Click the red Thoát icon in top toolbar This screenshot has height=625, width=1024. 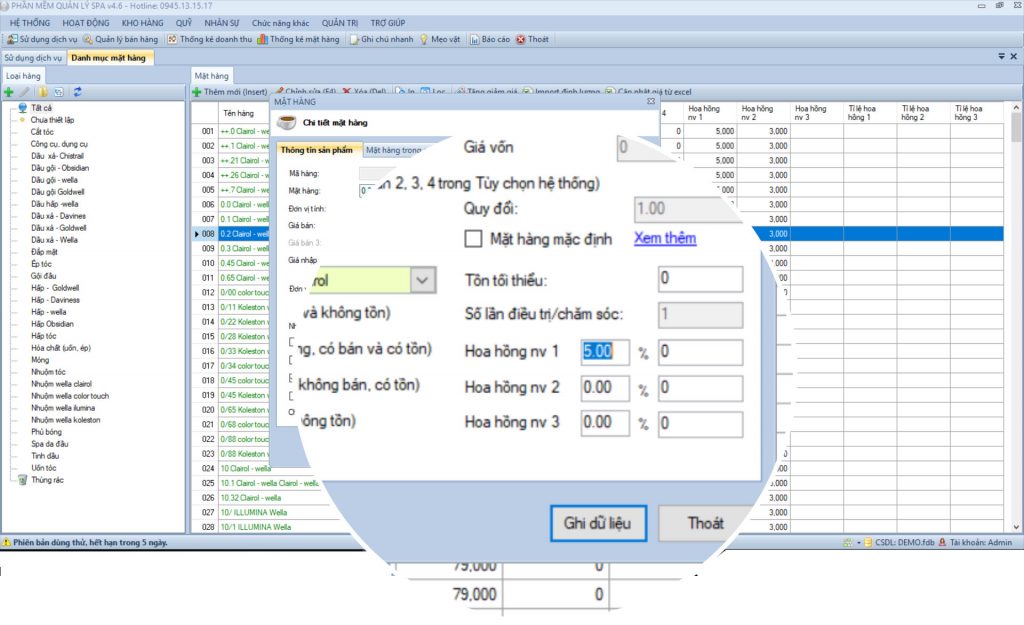(x=533, y=39)
